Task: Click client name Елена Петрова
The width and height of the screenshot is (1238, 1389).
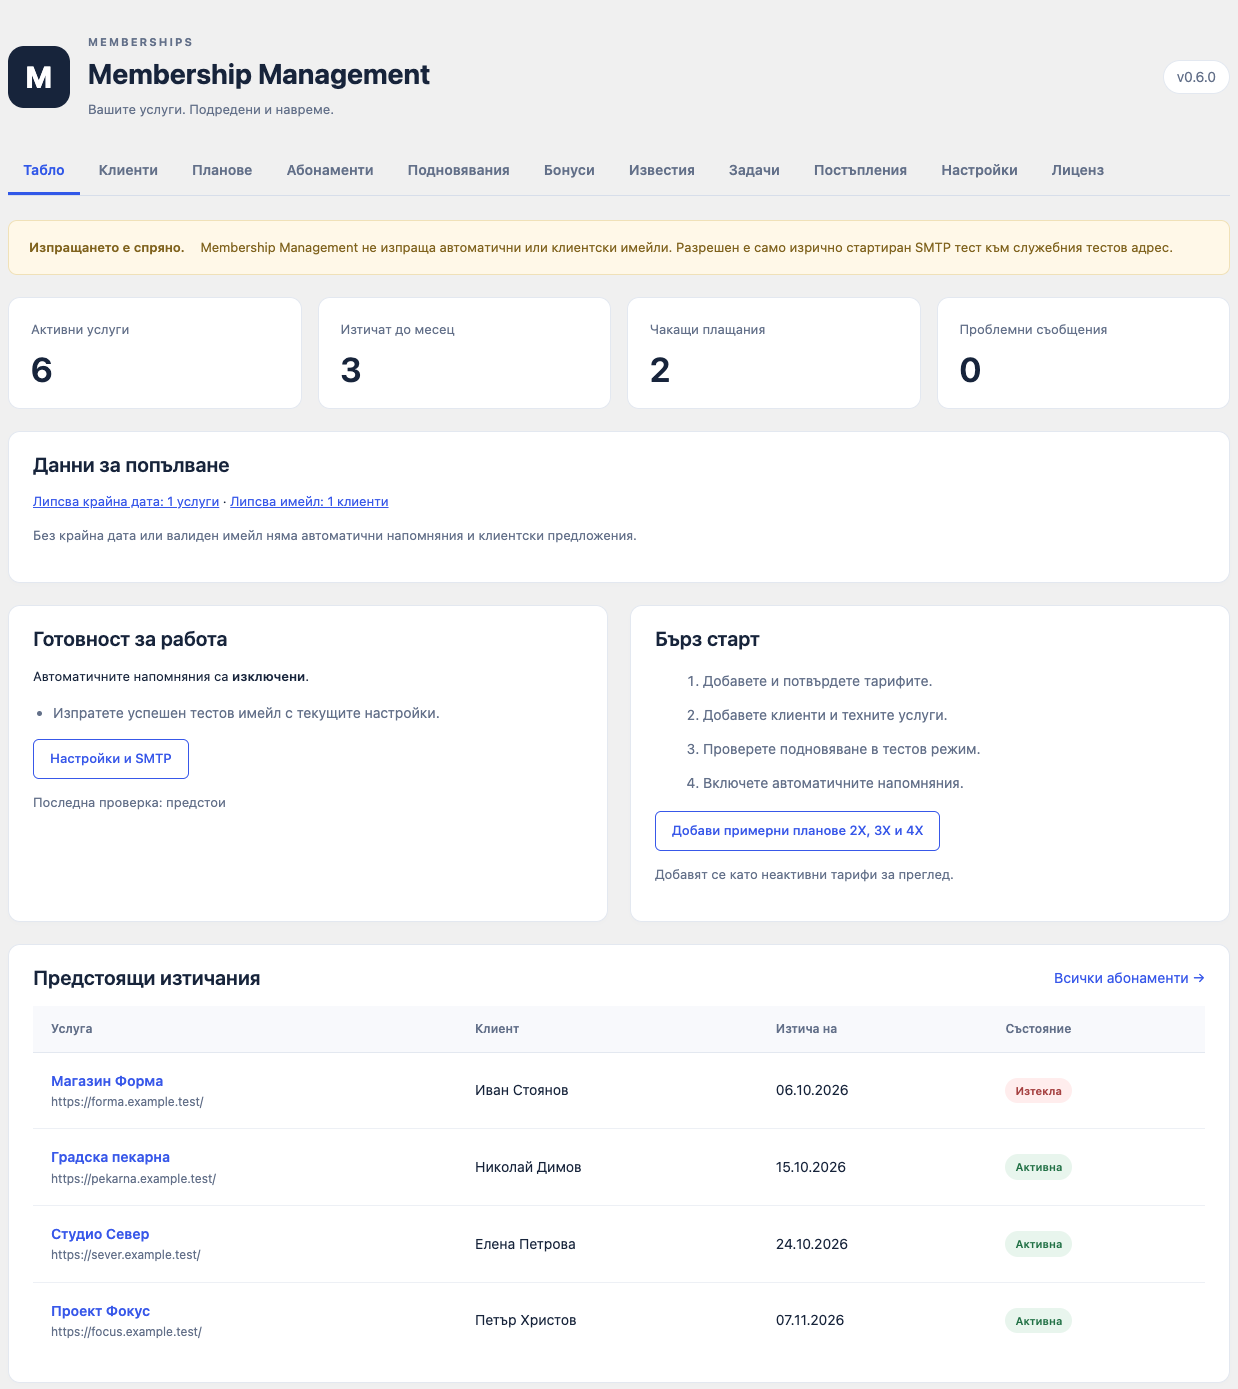Action: (525, 1244)
